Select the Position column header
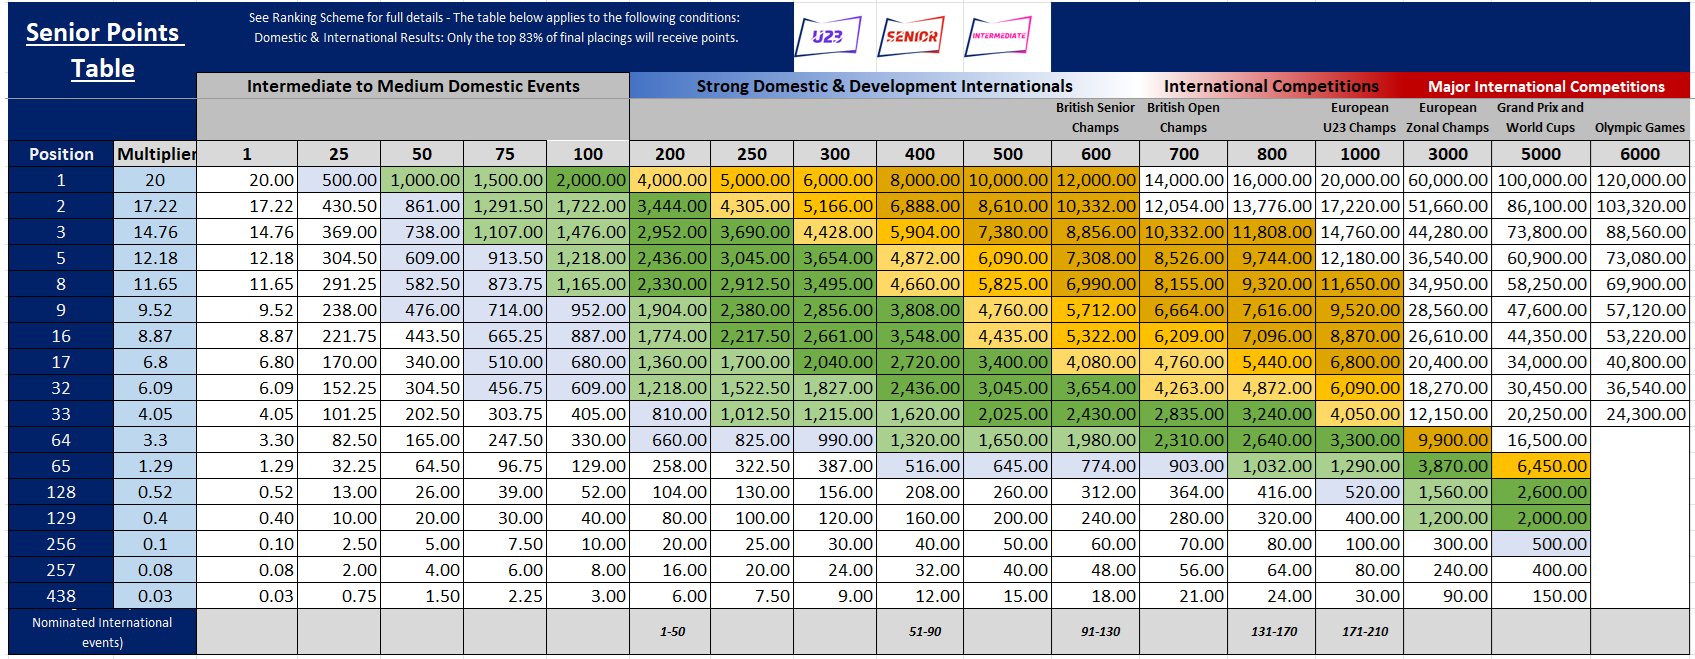 pos(61,154)
